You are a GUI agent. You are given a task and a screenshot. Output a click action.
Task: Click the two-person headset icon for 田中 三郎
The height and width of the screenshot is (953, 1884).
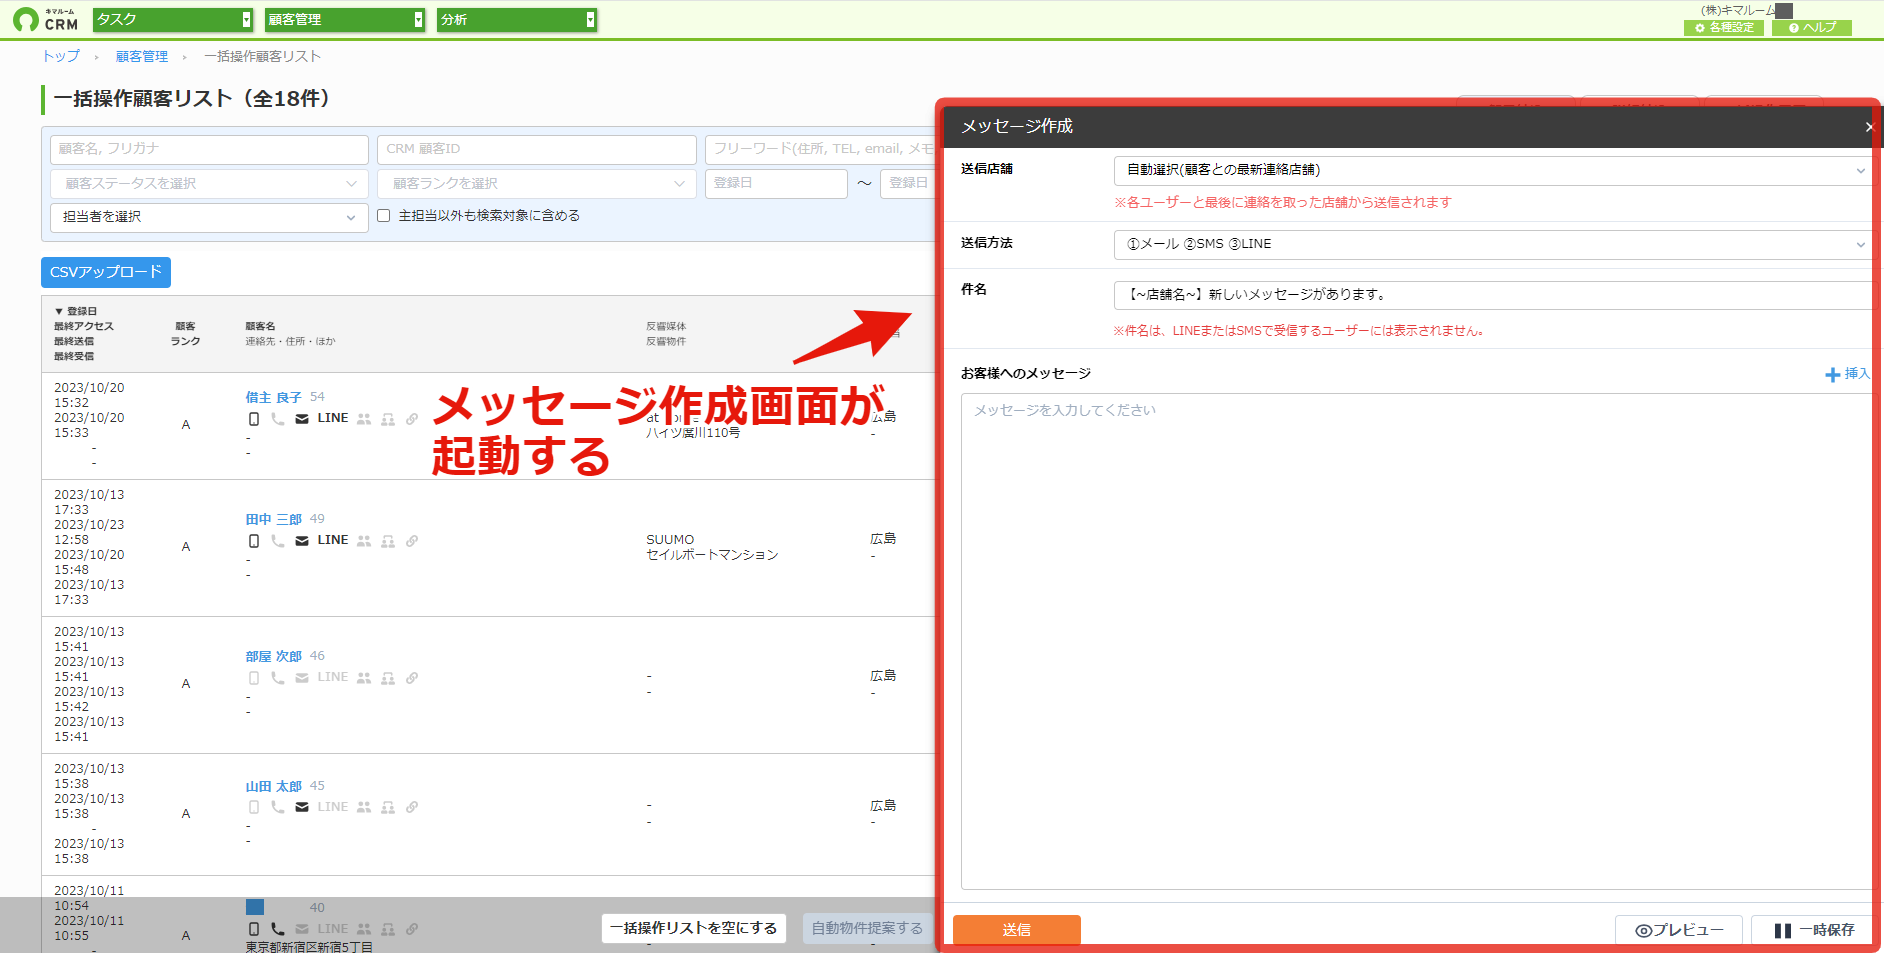(x=388, y=541)
